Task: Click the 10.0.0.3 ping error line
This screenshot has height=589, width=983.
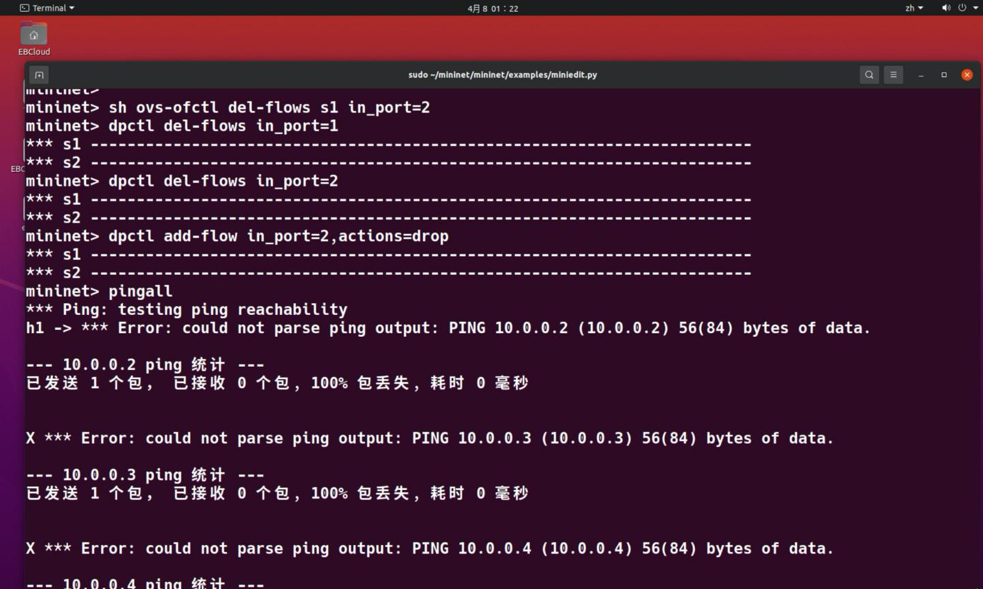Action: click(430, 438)
